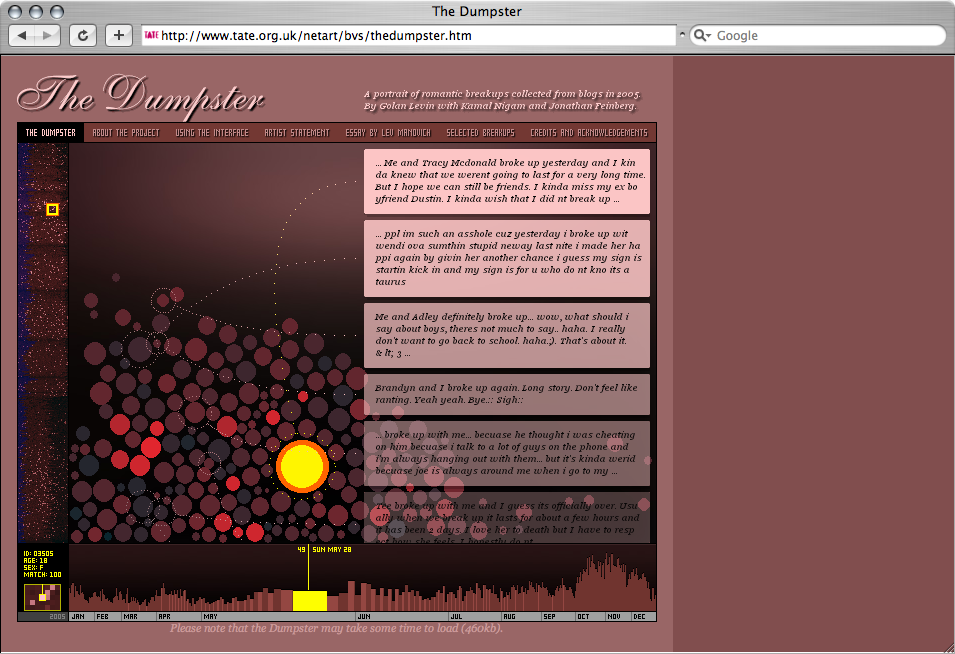This screenshot has width=955, height=654.
Task: Select the JAN month label on the timeline
Action: pyautogui.click(x=78, y=616)
